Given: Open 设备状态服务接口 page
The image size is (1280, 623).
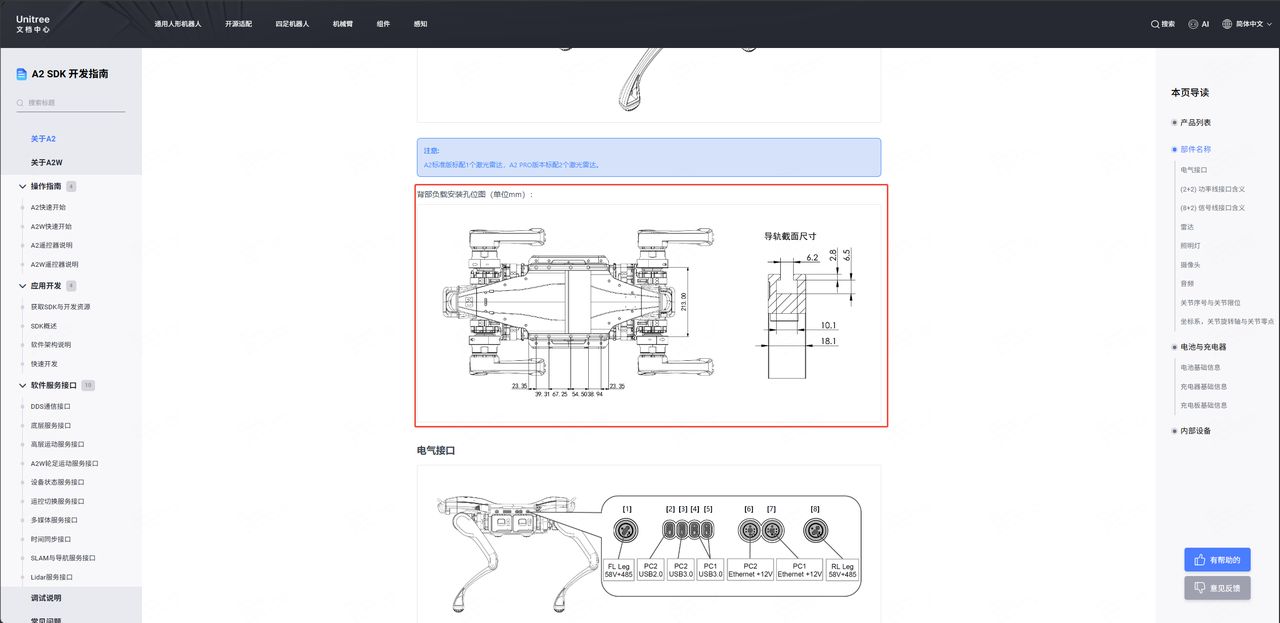Looking at the screenshot, I should (57, 482).
